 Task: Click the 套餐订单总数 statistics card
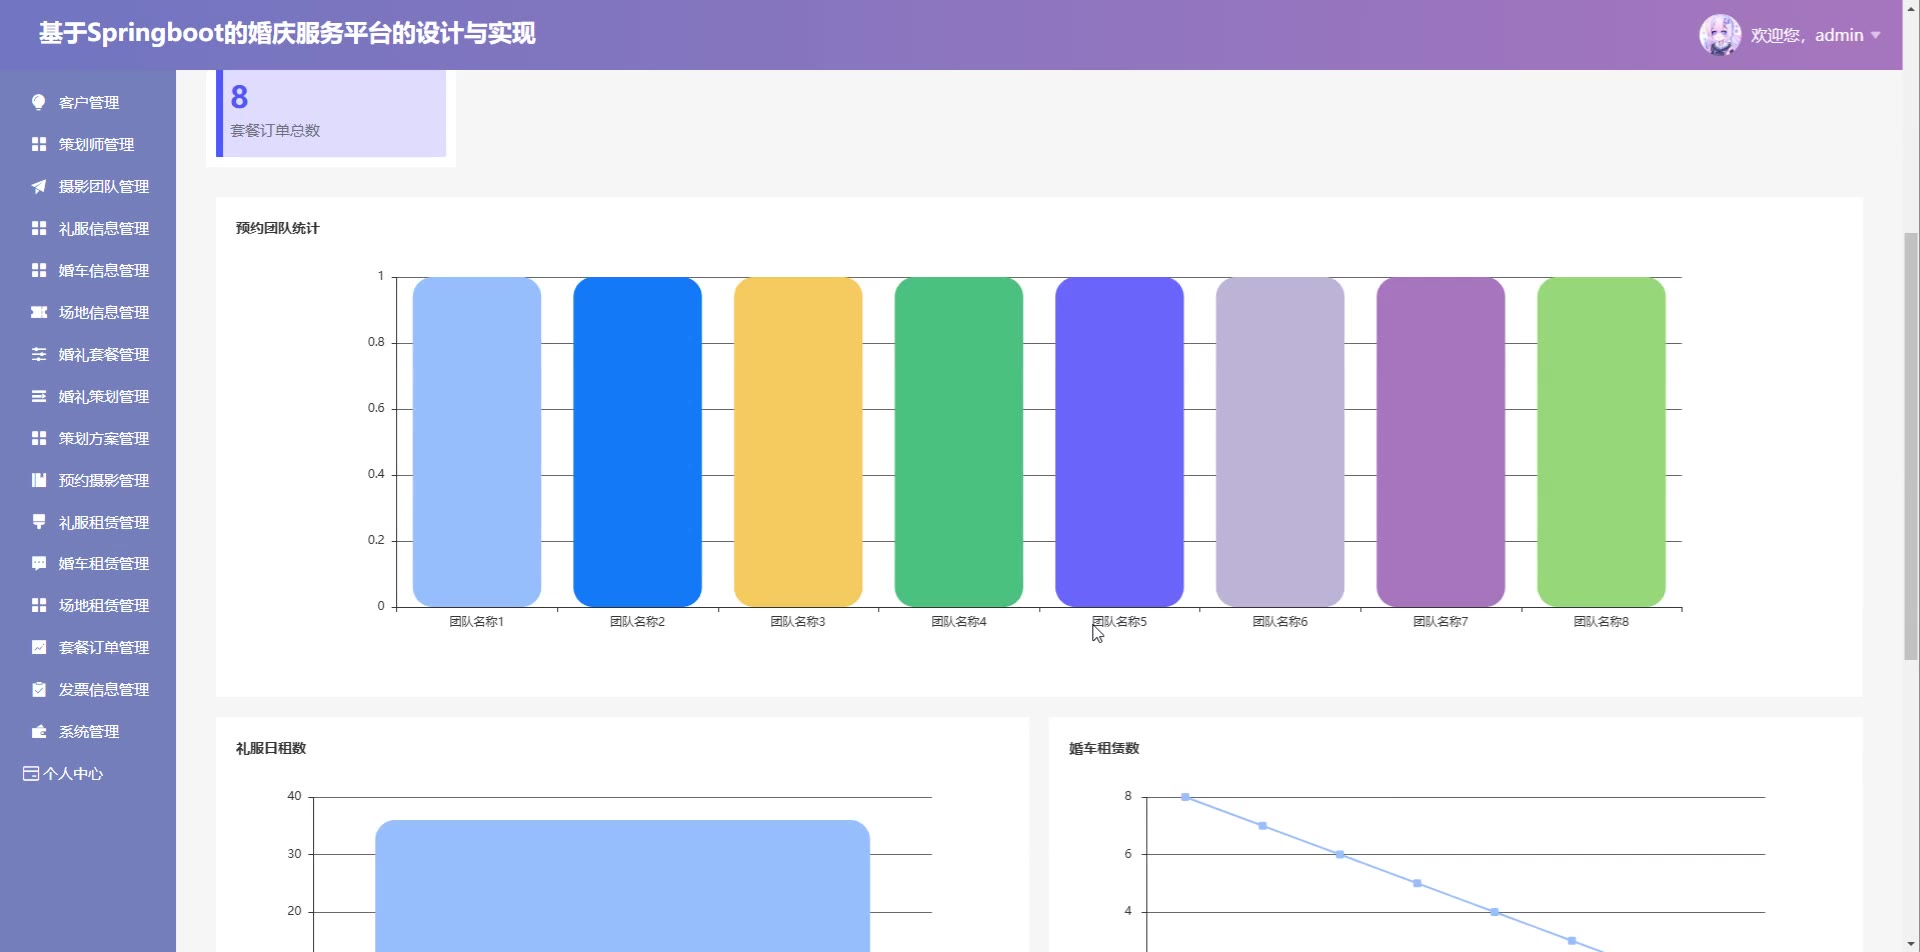click(332, 114)
